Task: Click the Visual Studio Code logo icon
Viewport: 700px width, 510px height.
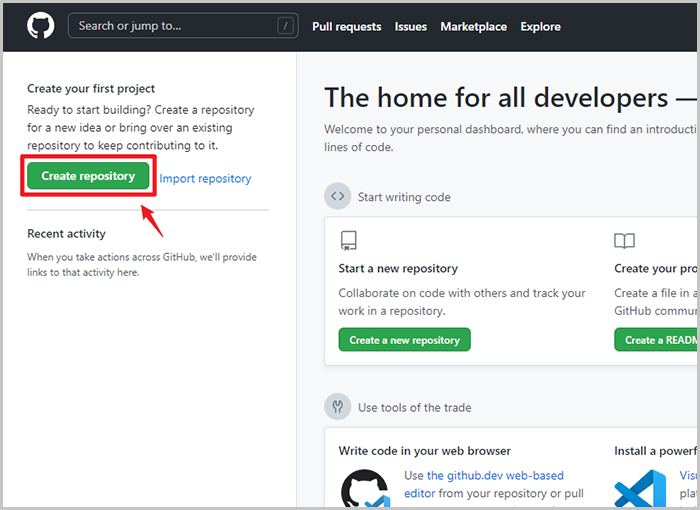Action: [x=640, y=489]
